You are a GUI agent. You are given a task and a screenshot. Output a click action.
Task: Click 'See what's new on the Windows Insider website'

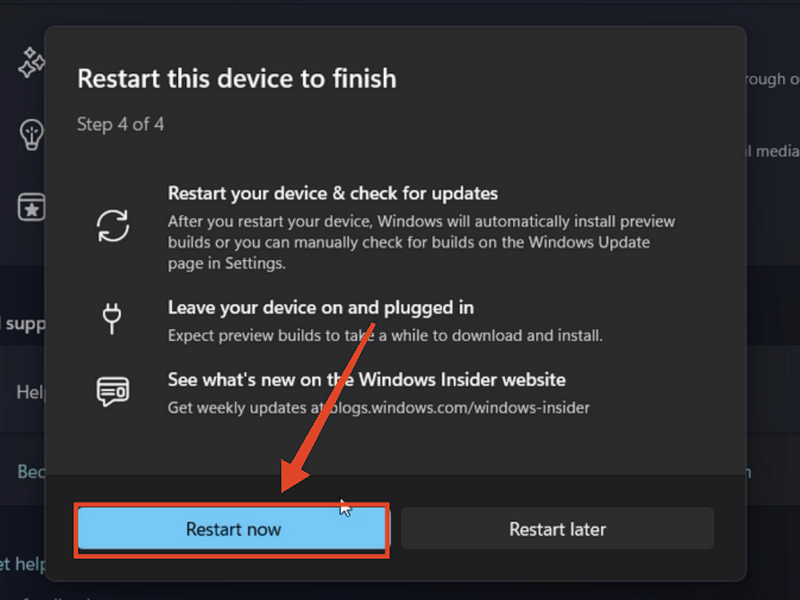click(366, 380)
